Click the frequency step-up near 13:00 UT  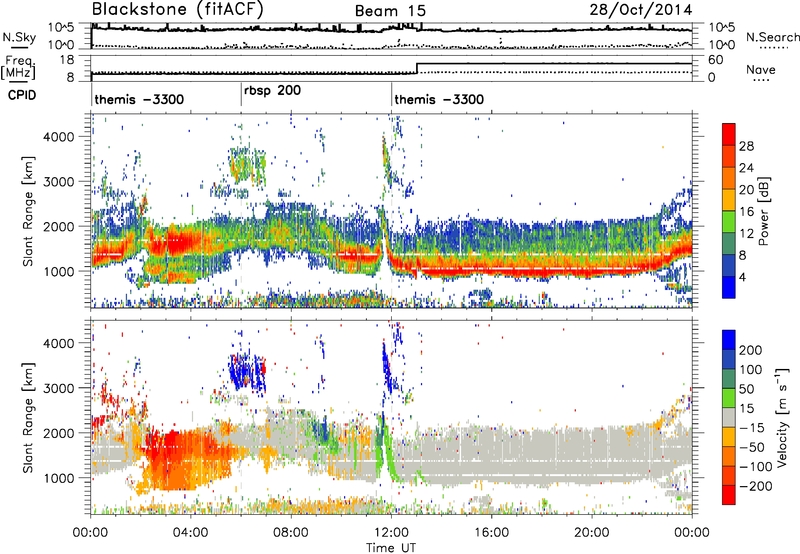pyautogui.click(x=417, y=68)
